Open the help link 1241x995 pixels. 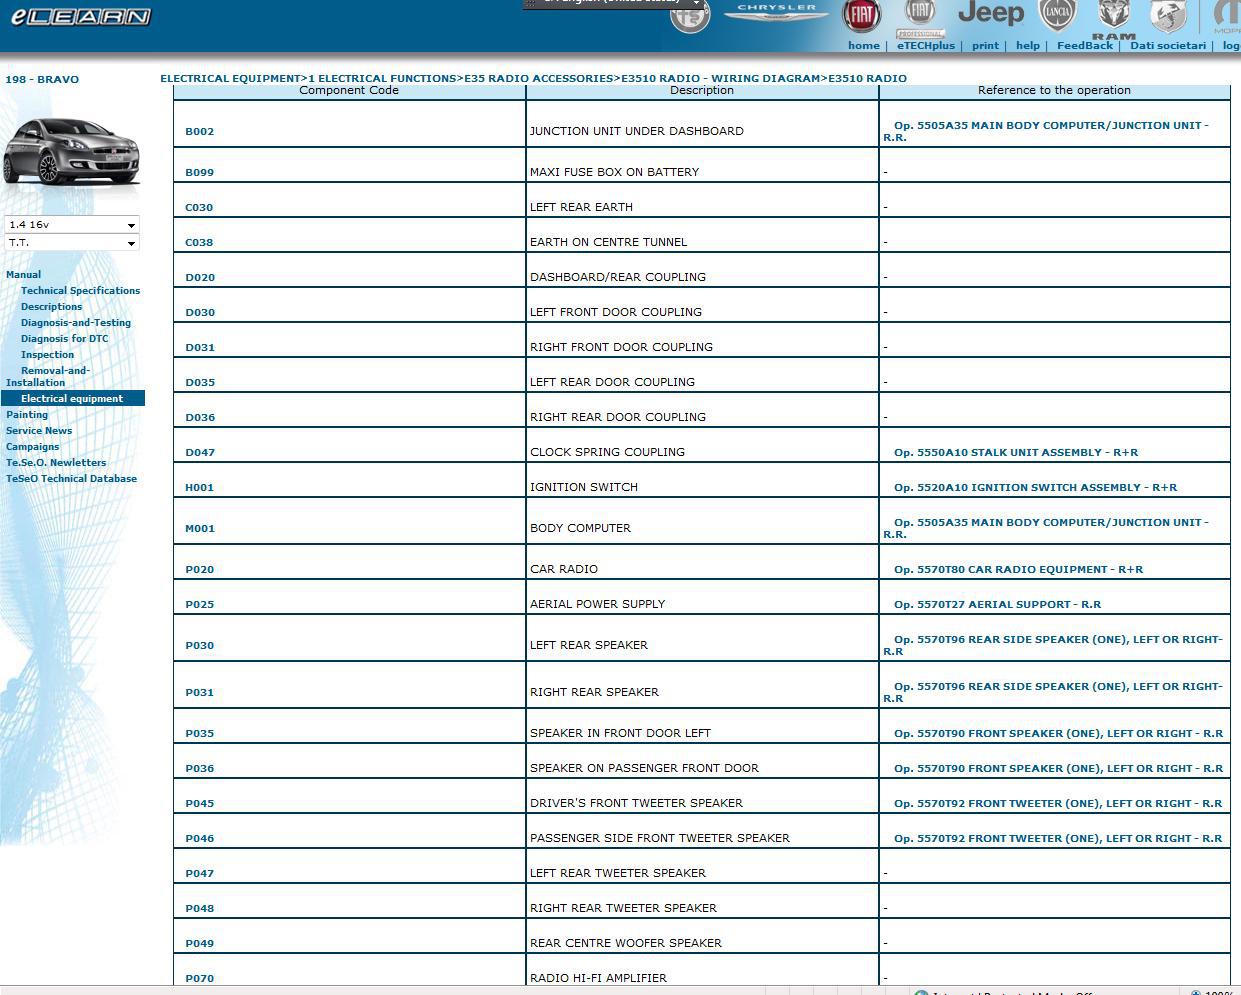coord(1027,46)
